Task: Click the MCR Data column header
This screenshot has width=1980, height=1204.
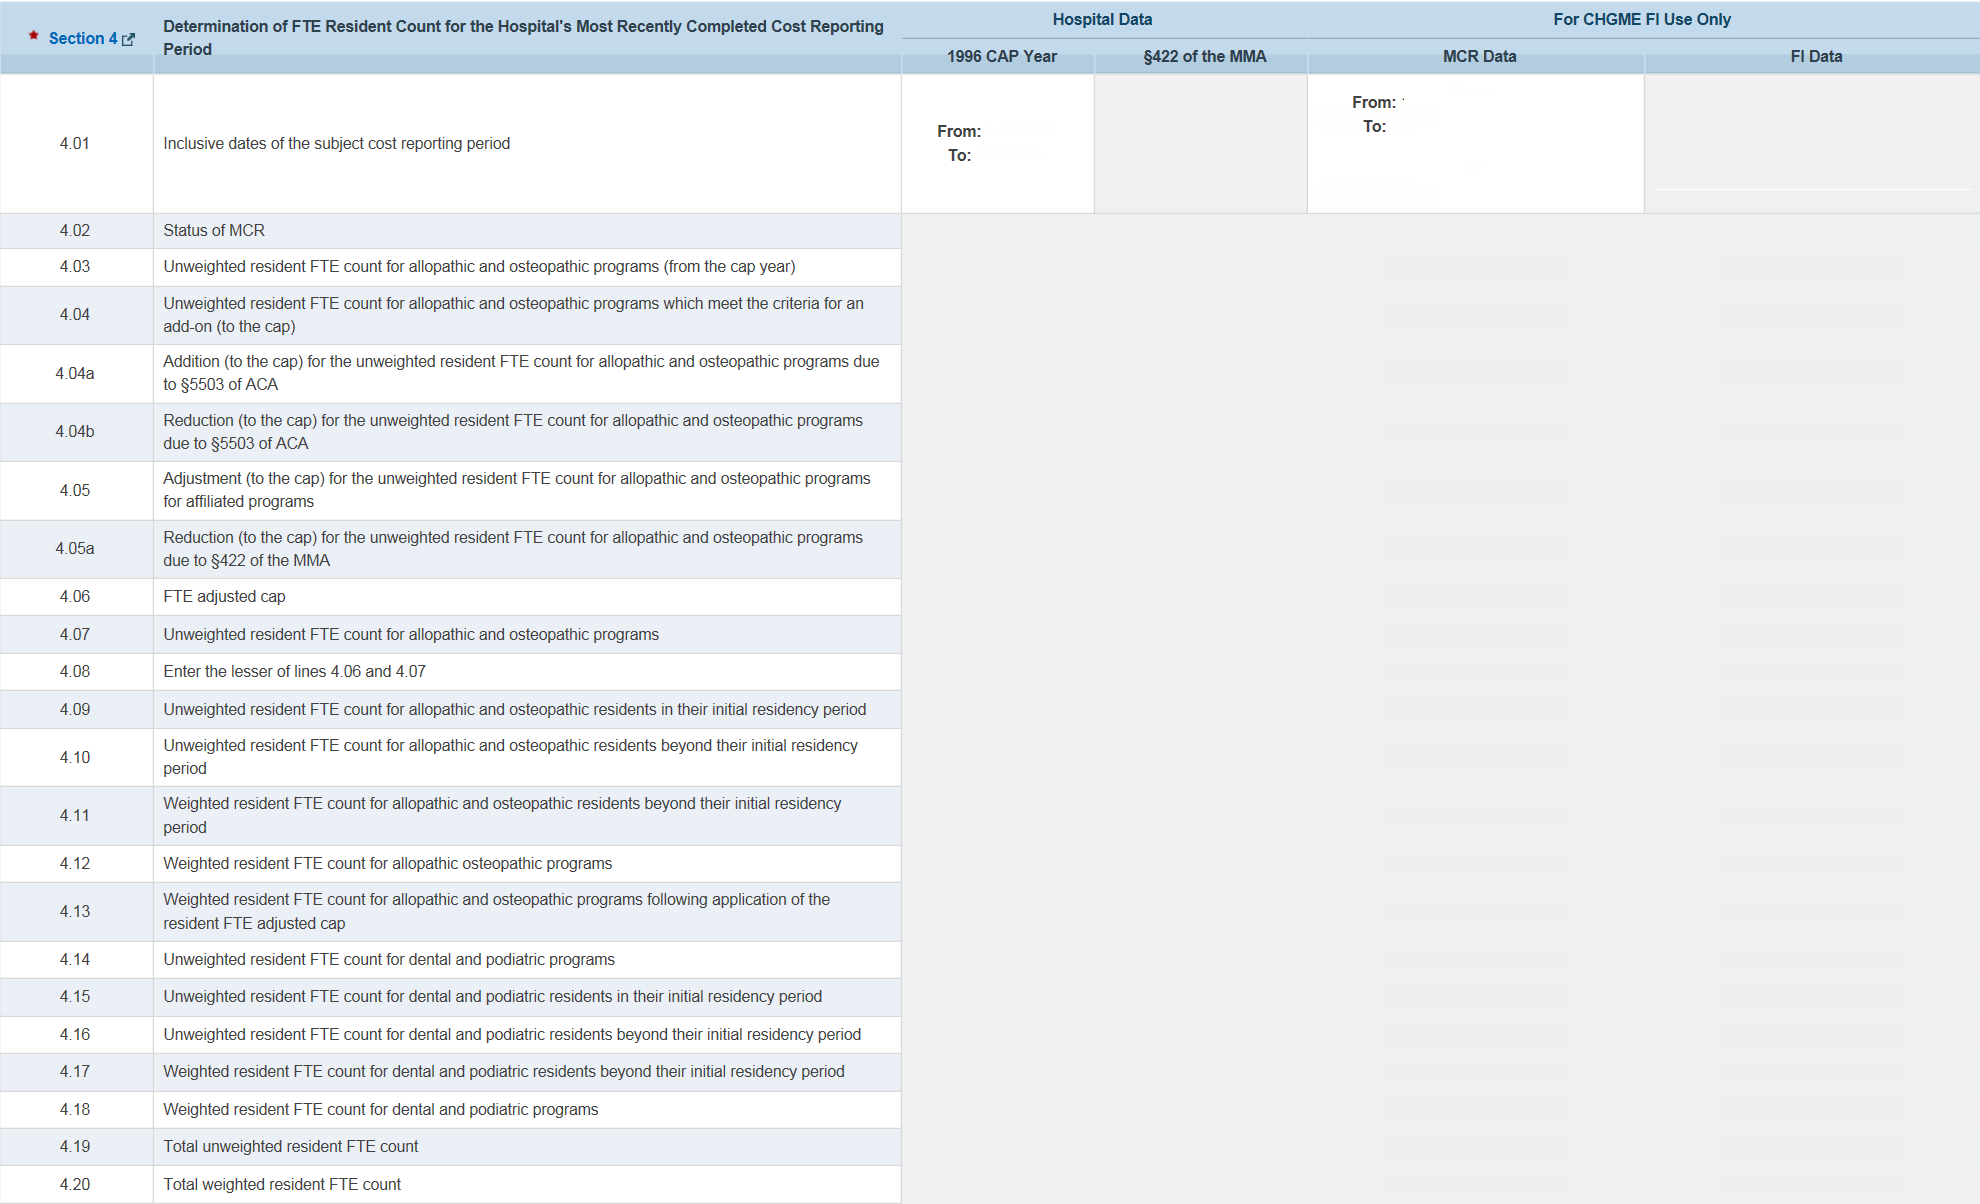Action: tap(1478, 56)
